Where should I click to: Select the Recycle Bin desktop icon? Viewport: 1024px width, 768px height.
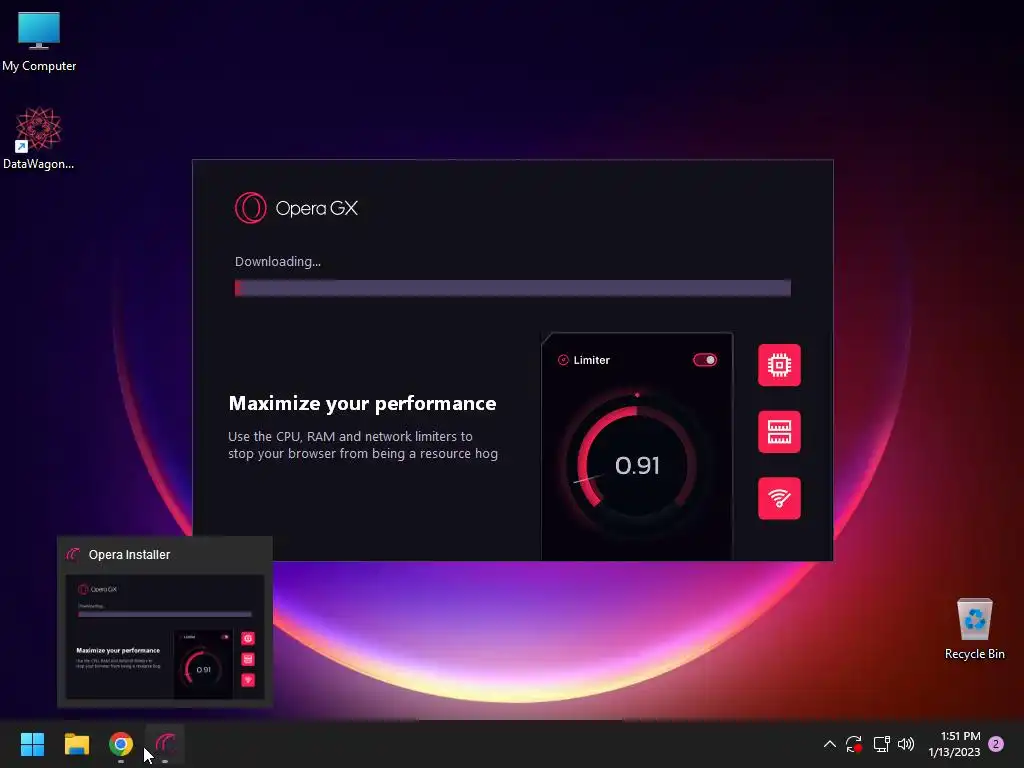pos(974,630)
